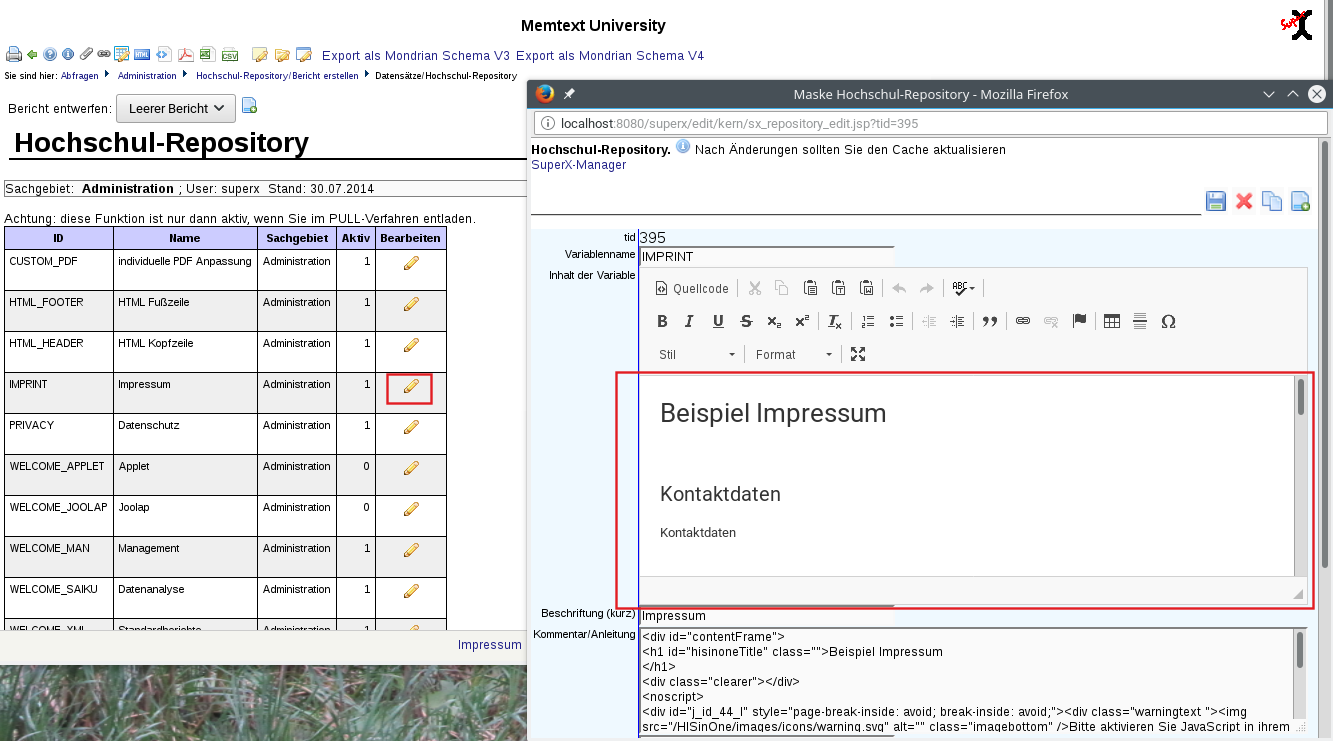Create new record in the mask window
Viewport: 1333px width, 741px height.
1300,201
